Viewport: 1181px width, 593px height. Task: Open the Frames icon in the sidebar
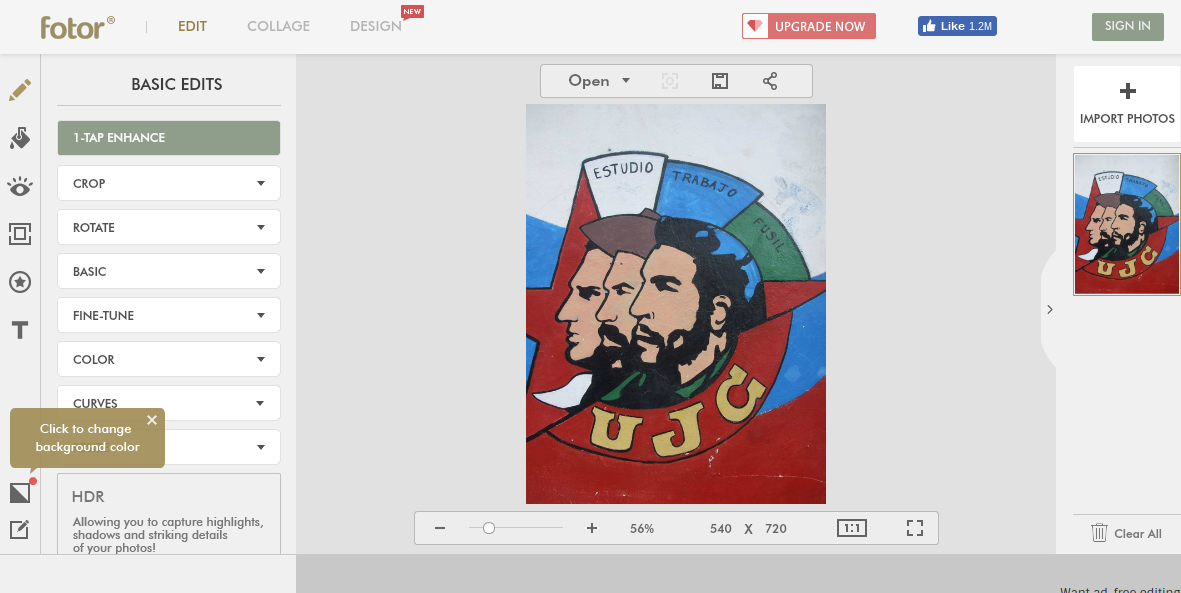click(x=20, y=234)
